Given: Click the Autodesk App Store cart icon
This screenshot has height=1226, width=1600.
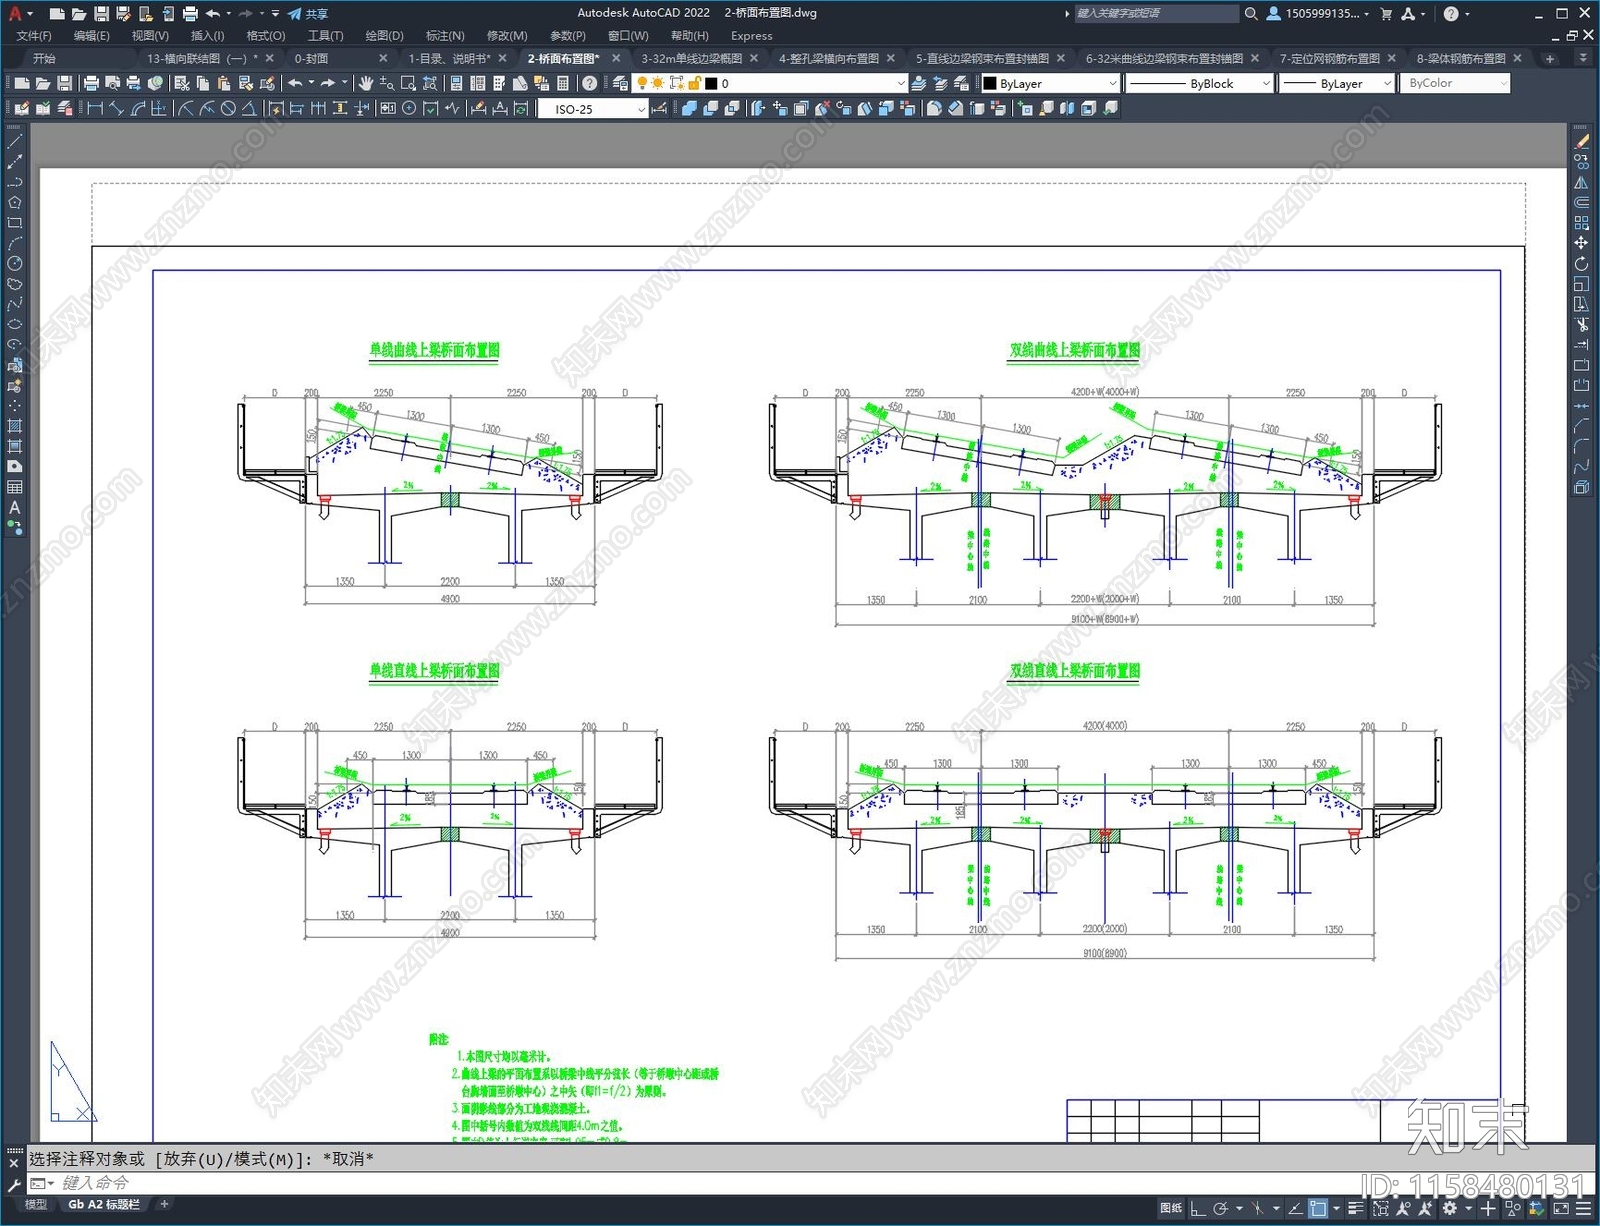Looking at the screenshot, I should click(1386, 14).
